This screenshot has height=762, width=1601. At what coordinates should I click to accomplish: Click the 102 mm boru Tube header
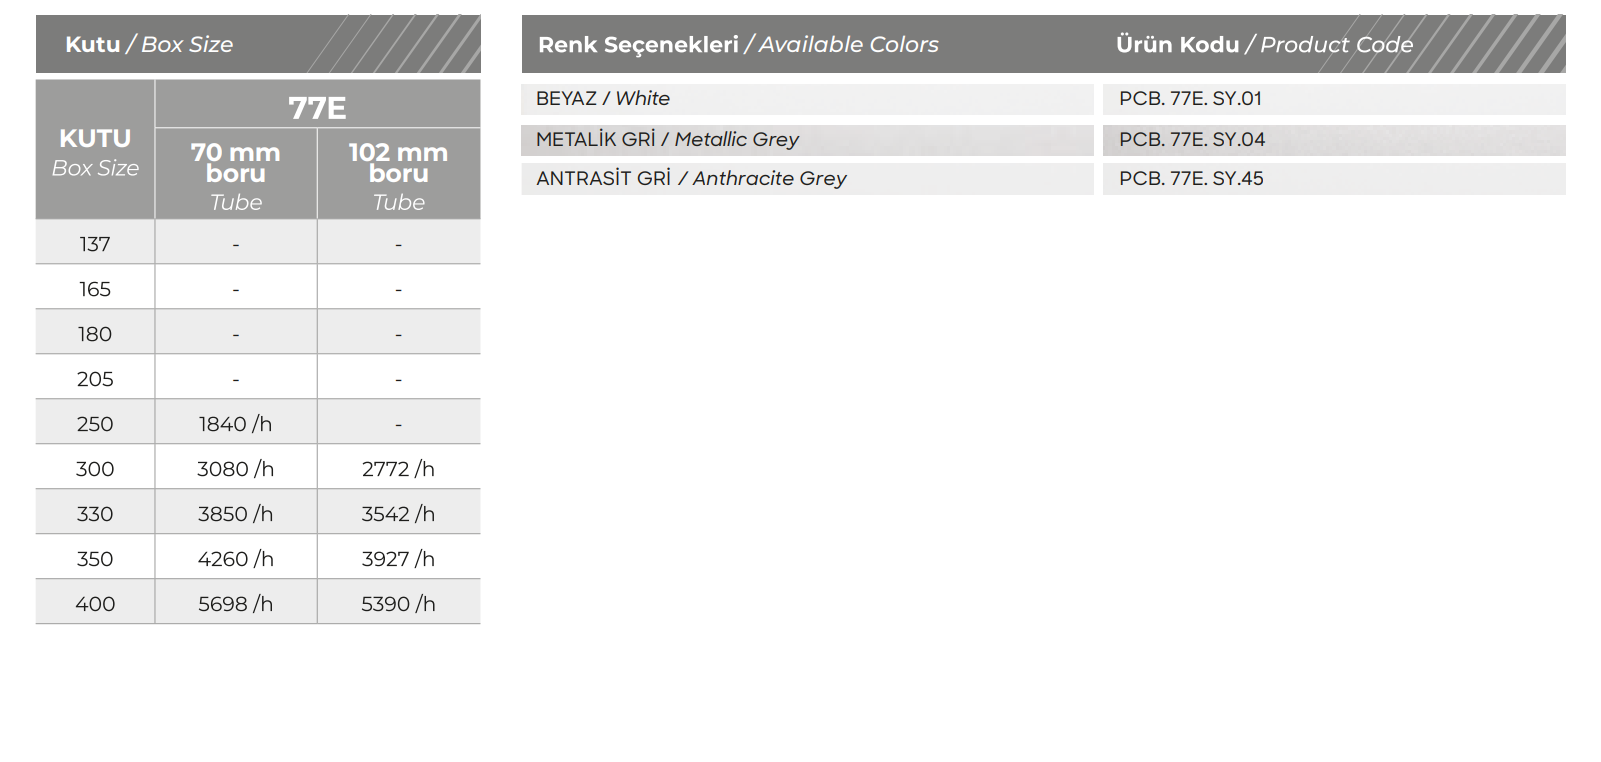pyautogui.click(x=398, y=174)
